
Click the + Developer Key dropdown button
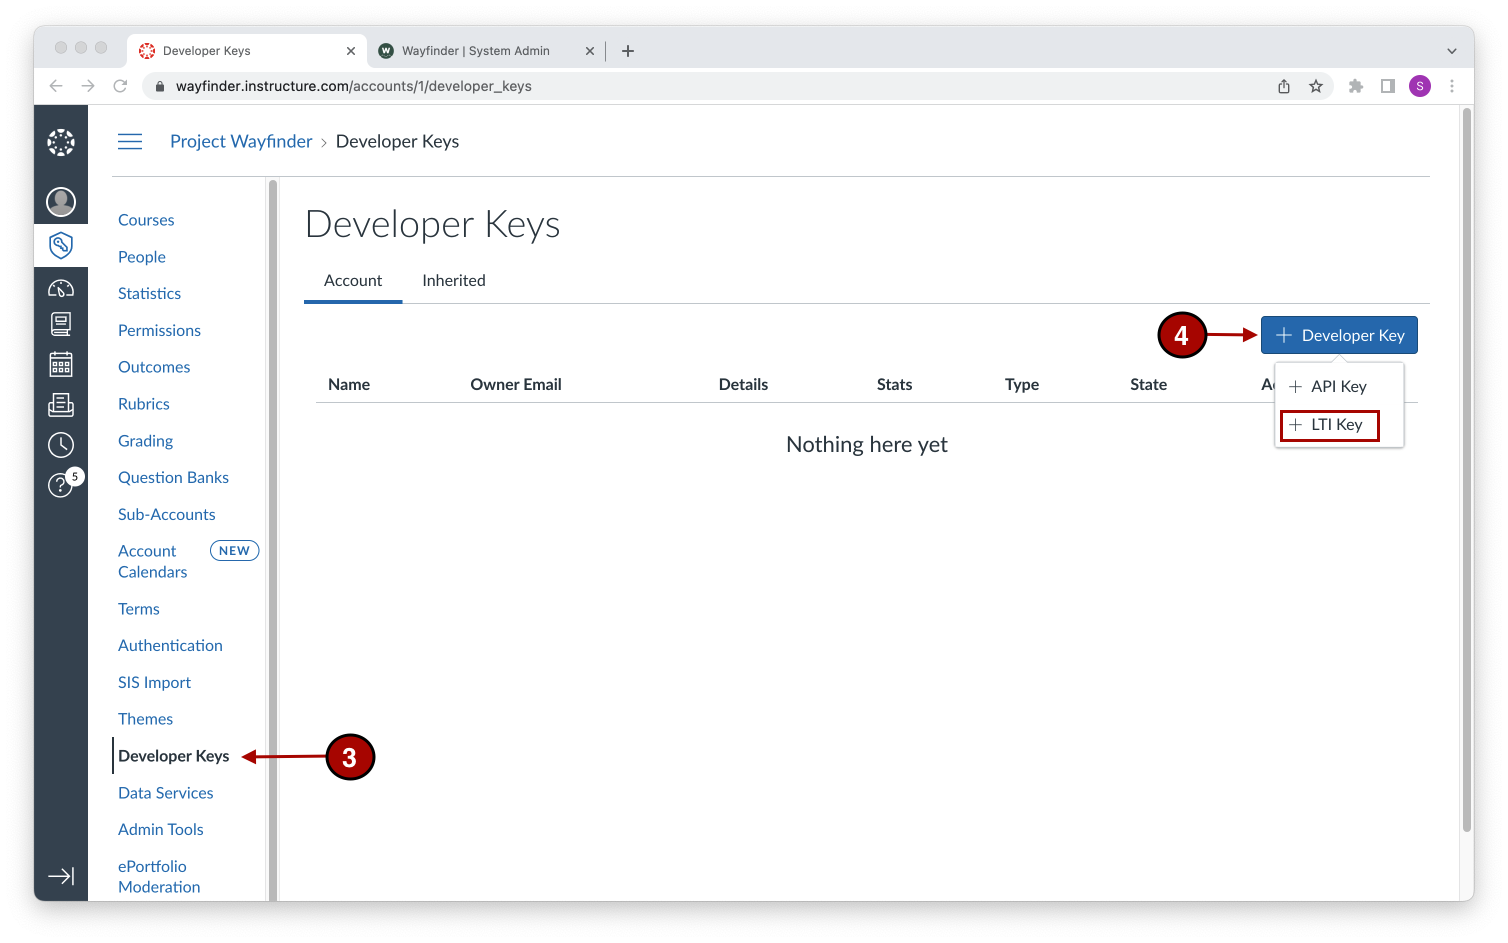[1339, 335]
